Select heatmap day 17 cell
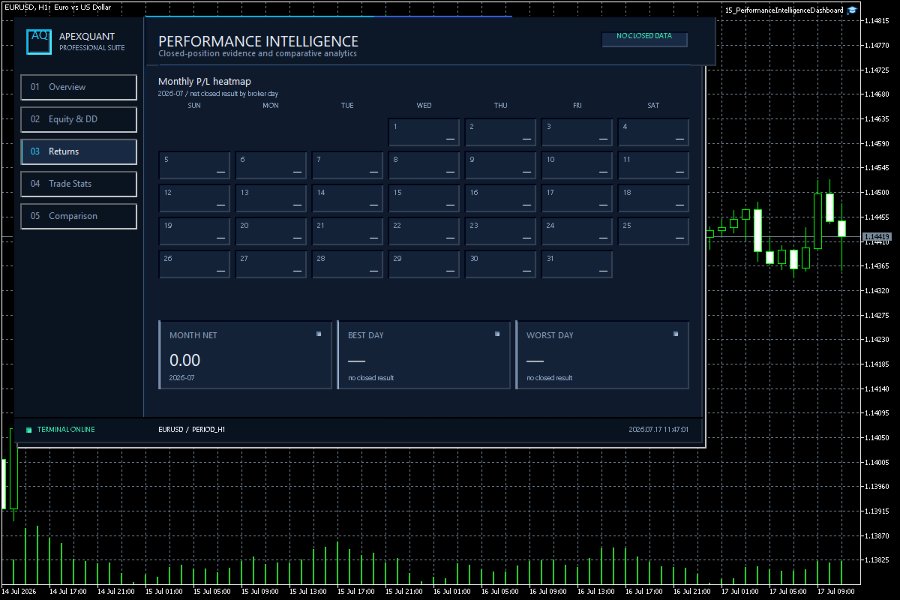Screen dimensions: 900x600 [x=577, y=198]
